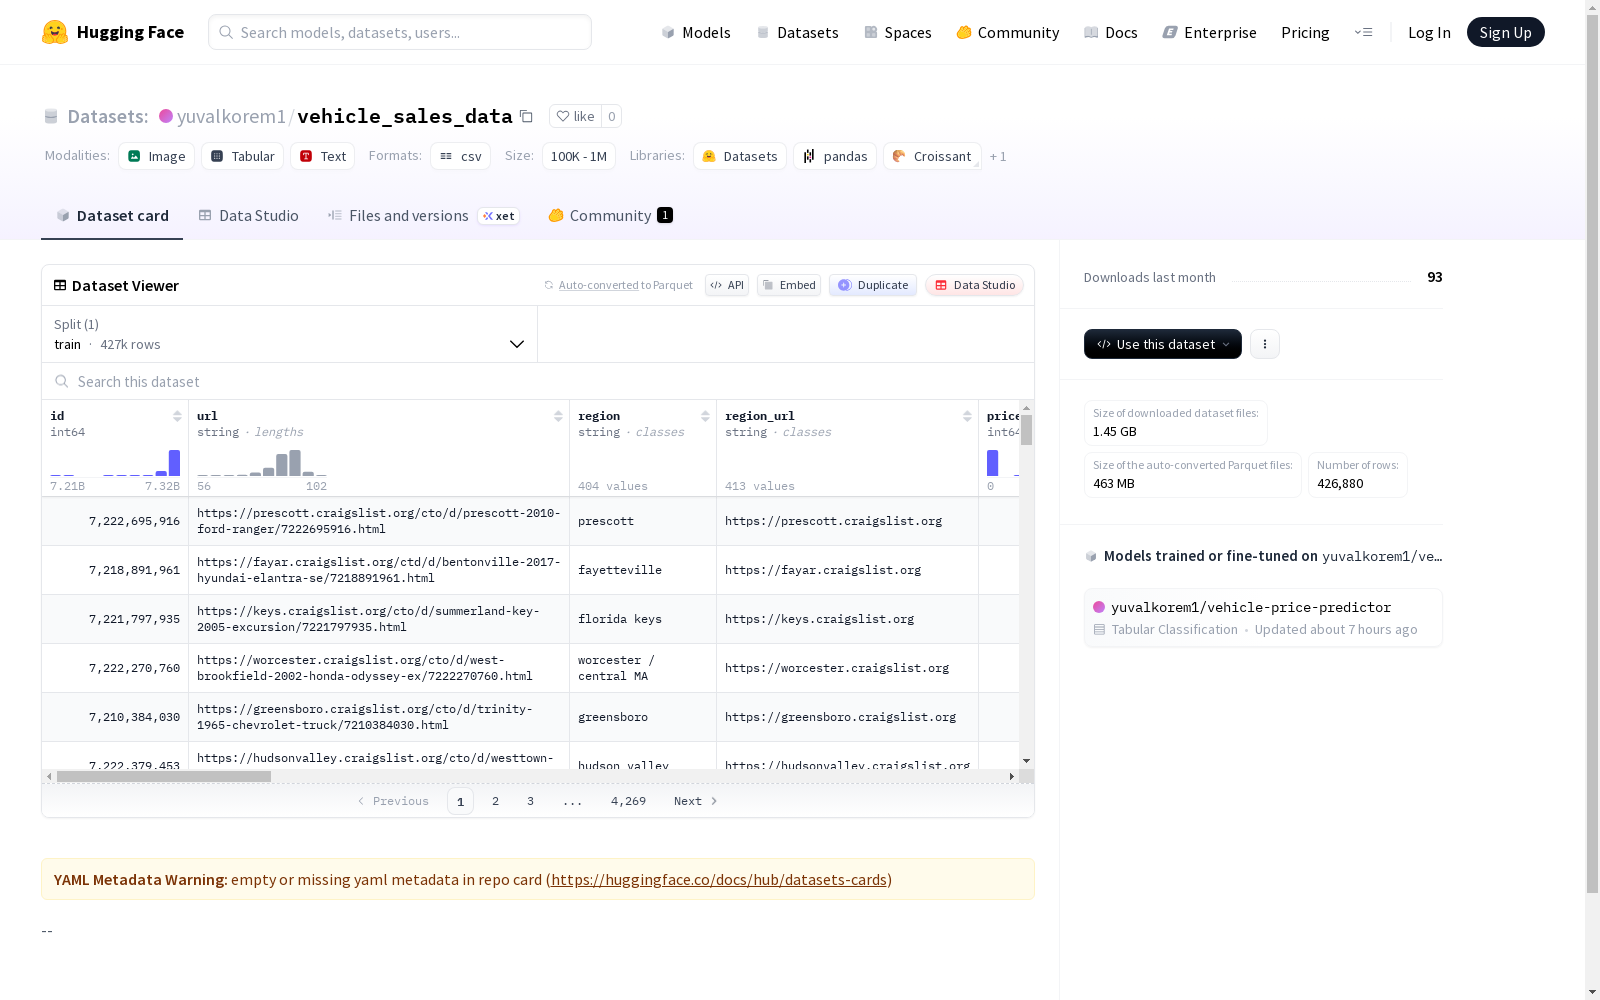Sort the region column using its sort icon

point(705,416)
